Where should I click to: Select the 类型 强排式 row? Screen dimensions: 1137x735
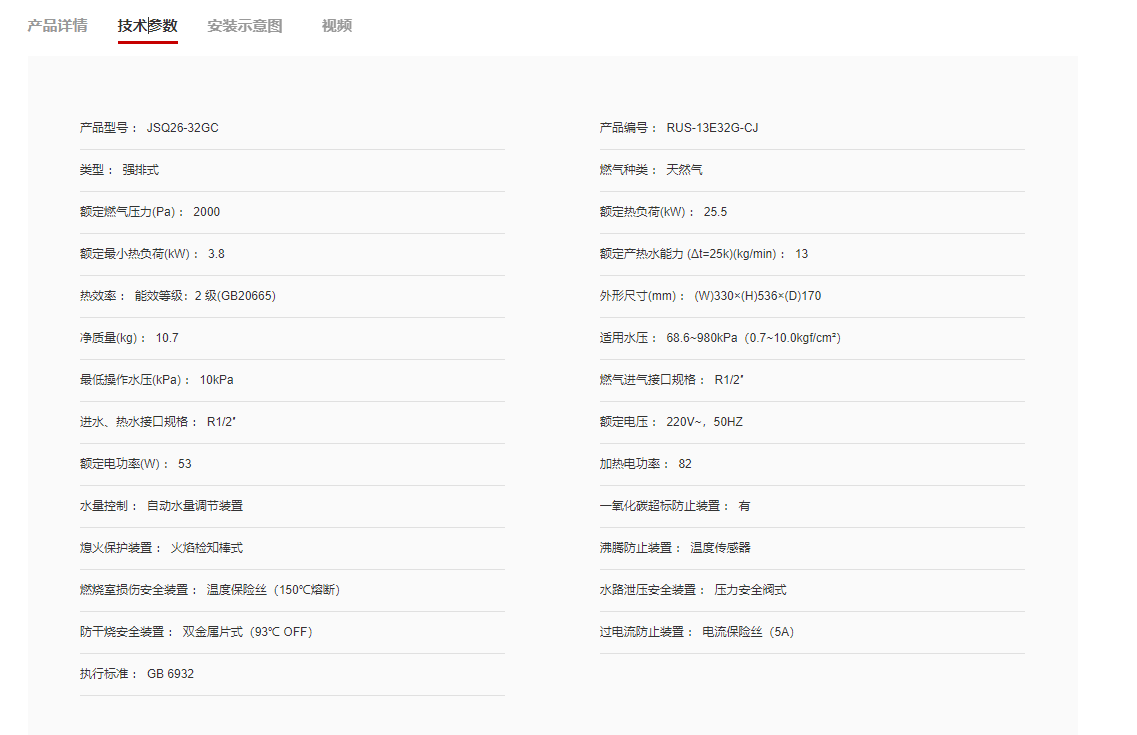point(292,170)
